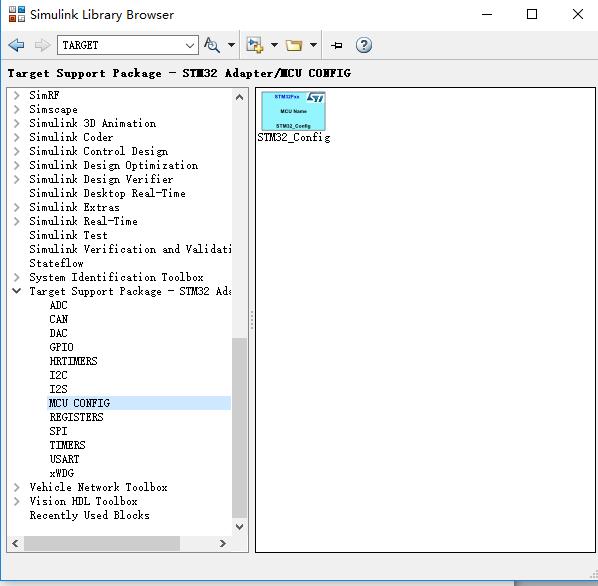Select Simulink Desktop Real-Time library
The width and height of the screenshot is (598, 586).
click(107, 193)
